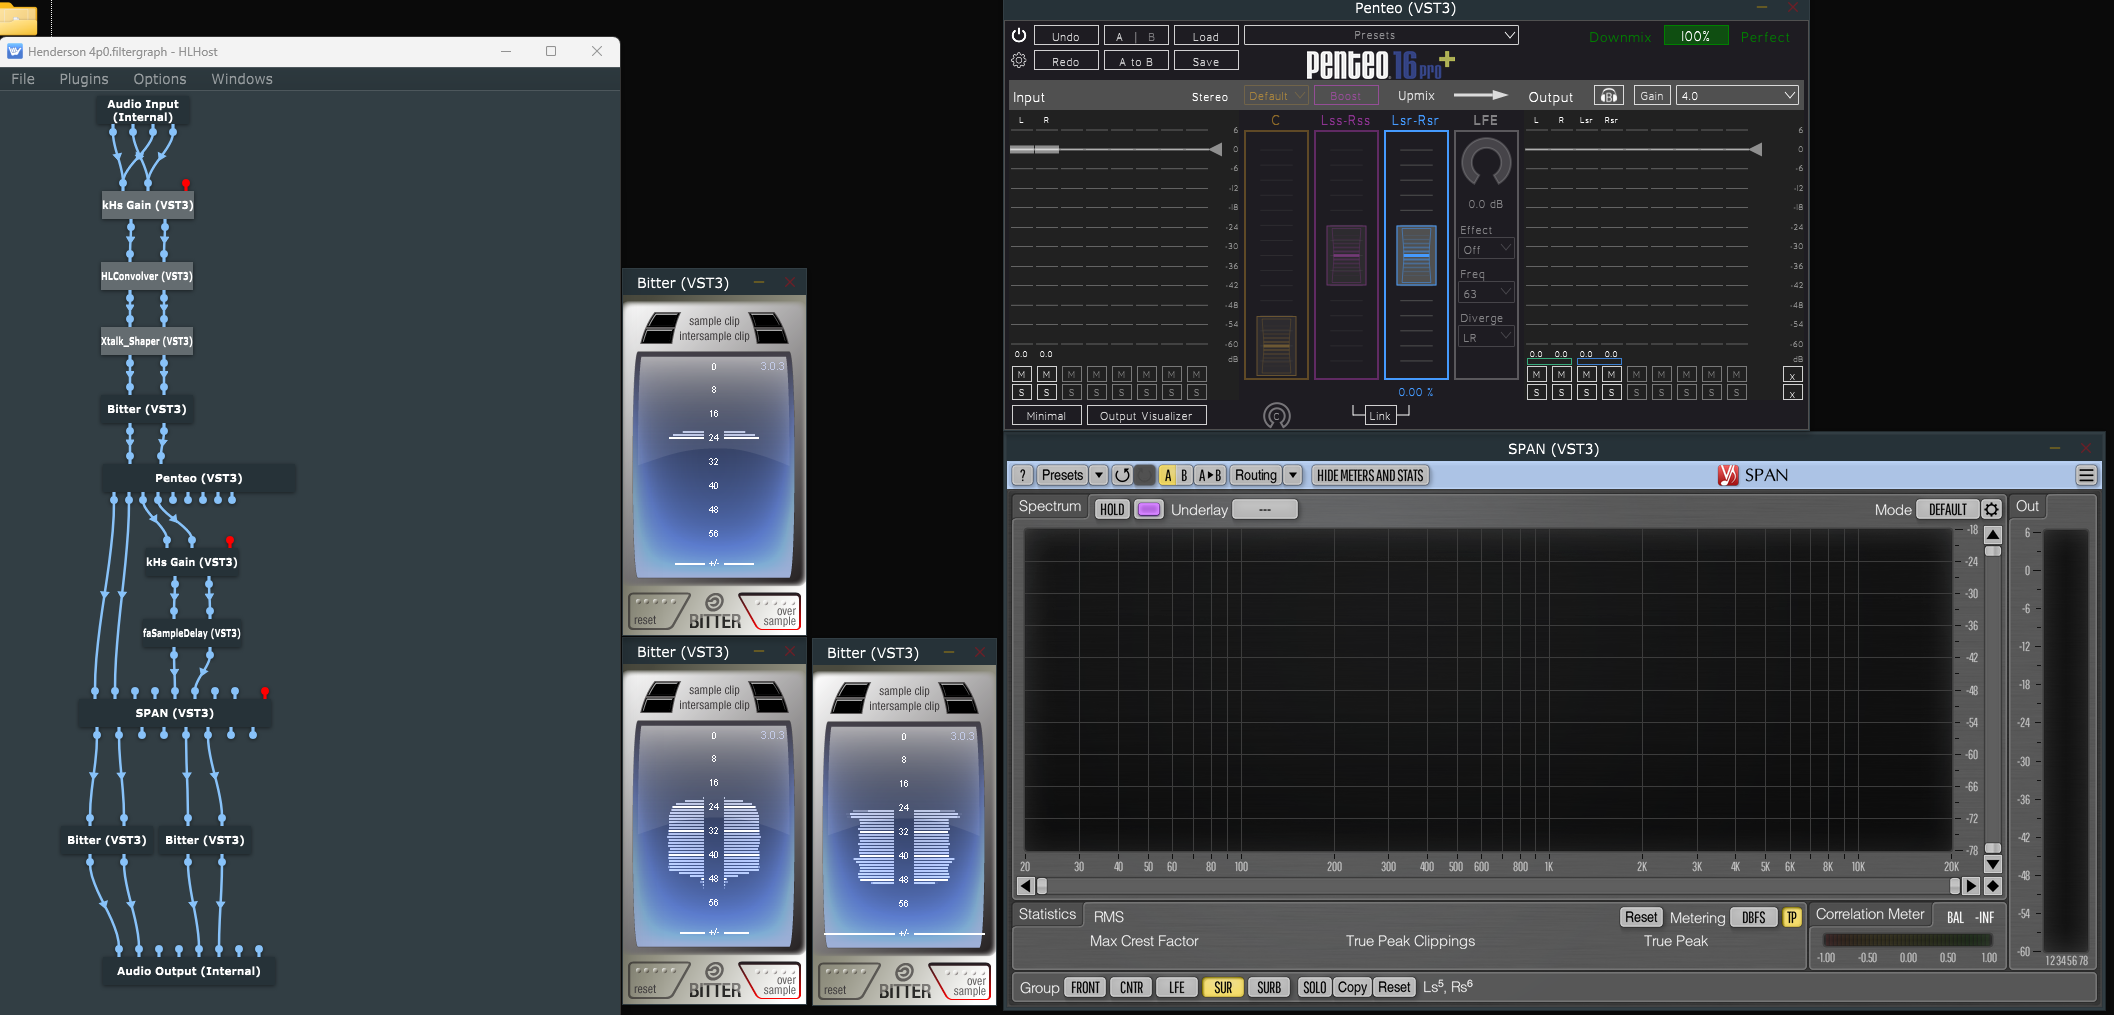This screenshot has height=1015, width=2114.
Task: Click SPAN frequency range left arrow
Action: coord(1025,886)
